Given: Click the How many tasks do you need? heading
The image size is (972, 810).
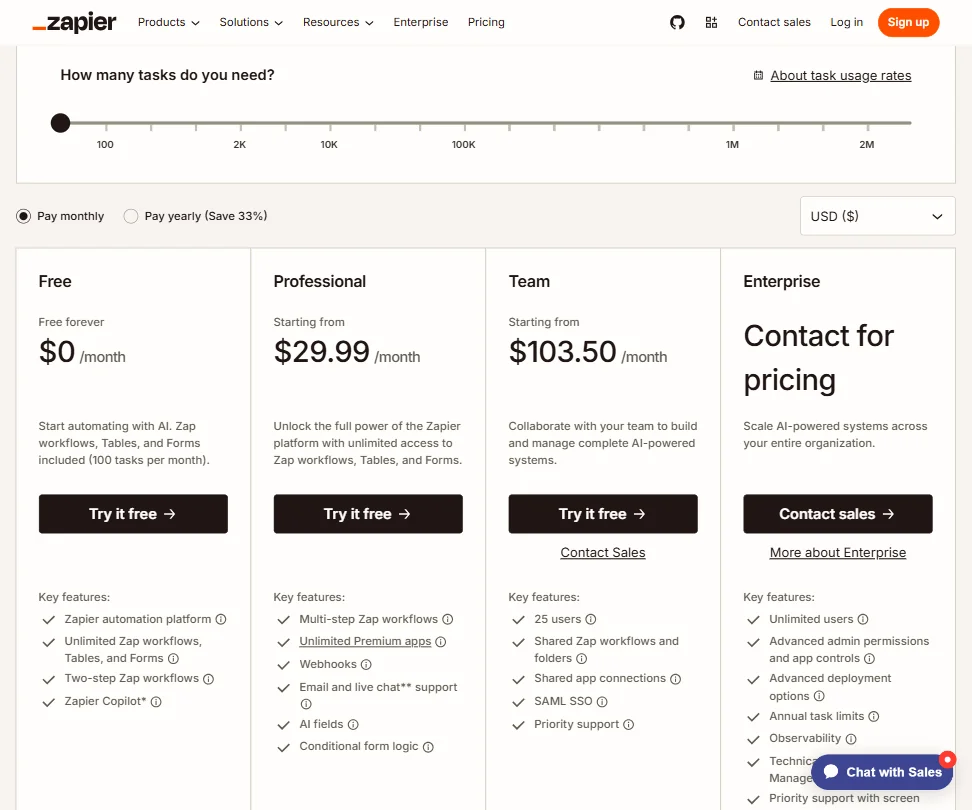Looking at the screenshot, I should click(167, 75).
